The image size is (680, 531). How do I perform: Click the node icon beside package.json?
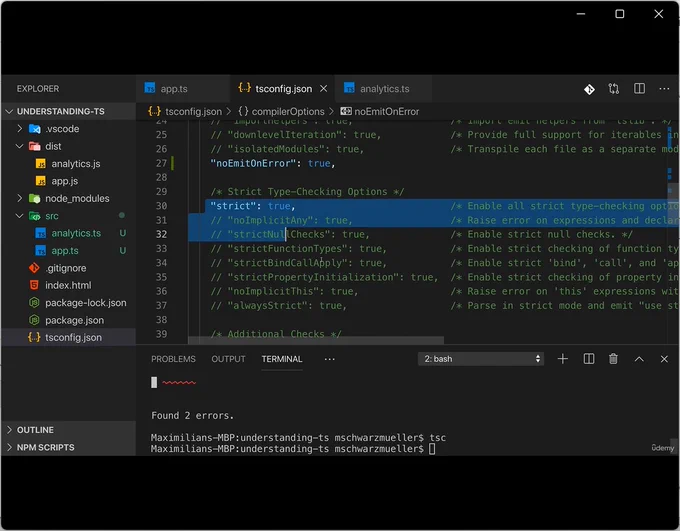(34, 320)
